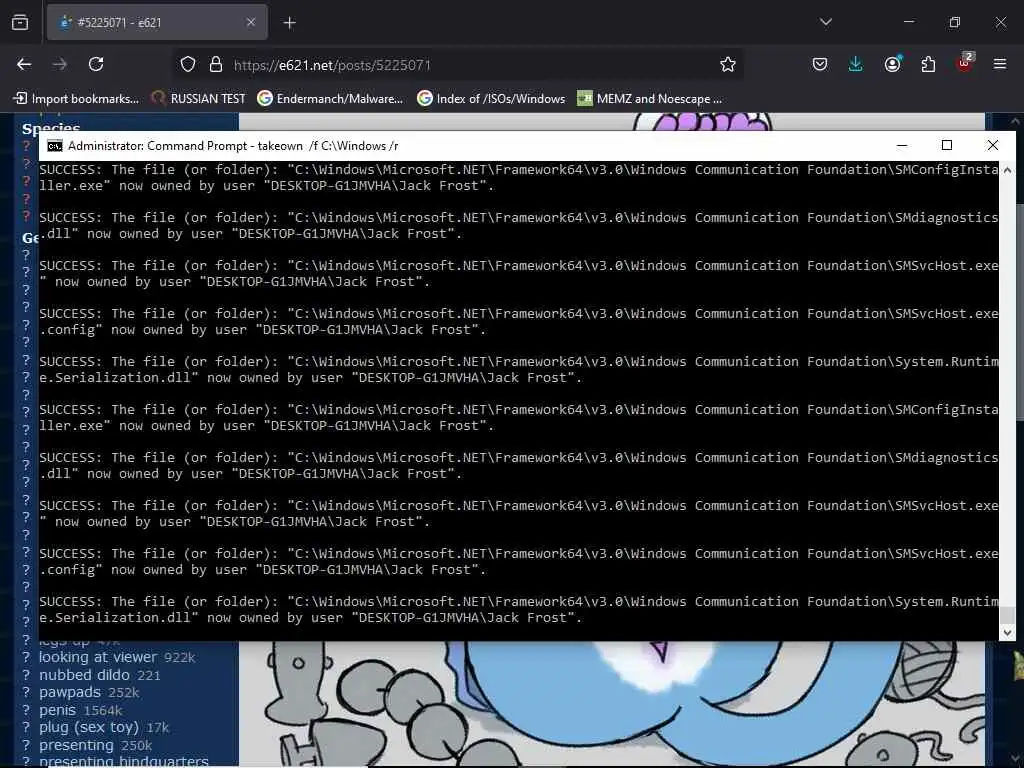Minimize the Firefox browser window
This screenshot has height=768, width=1024.
click(909, 22)
